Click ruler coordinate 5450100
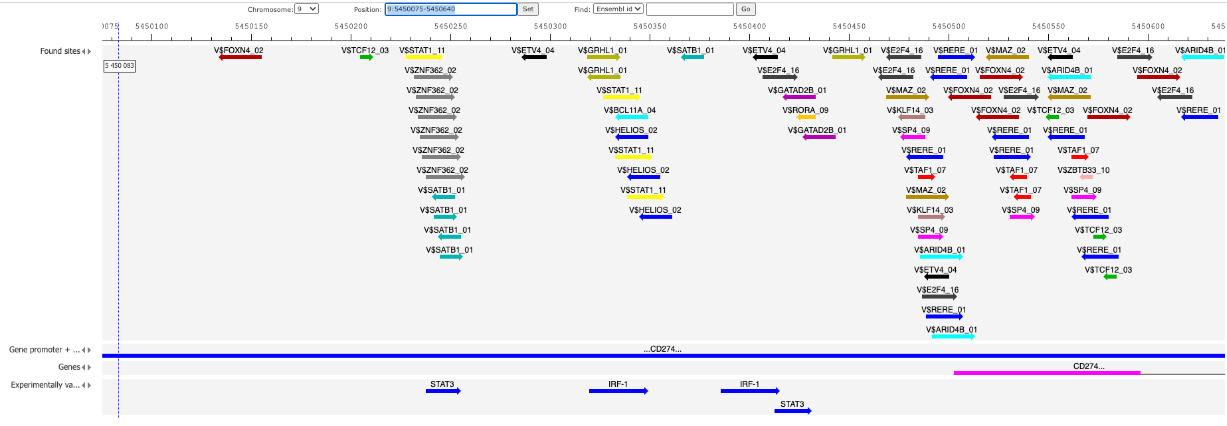 click(152, 24)
